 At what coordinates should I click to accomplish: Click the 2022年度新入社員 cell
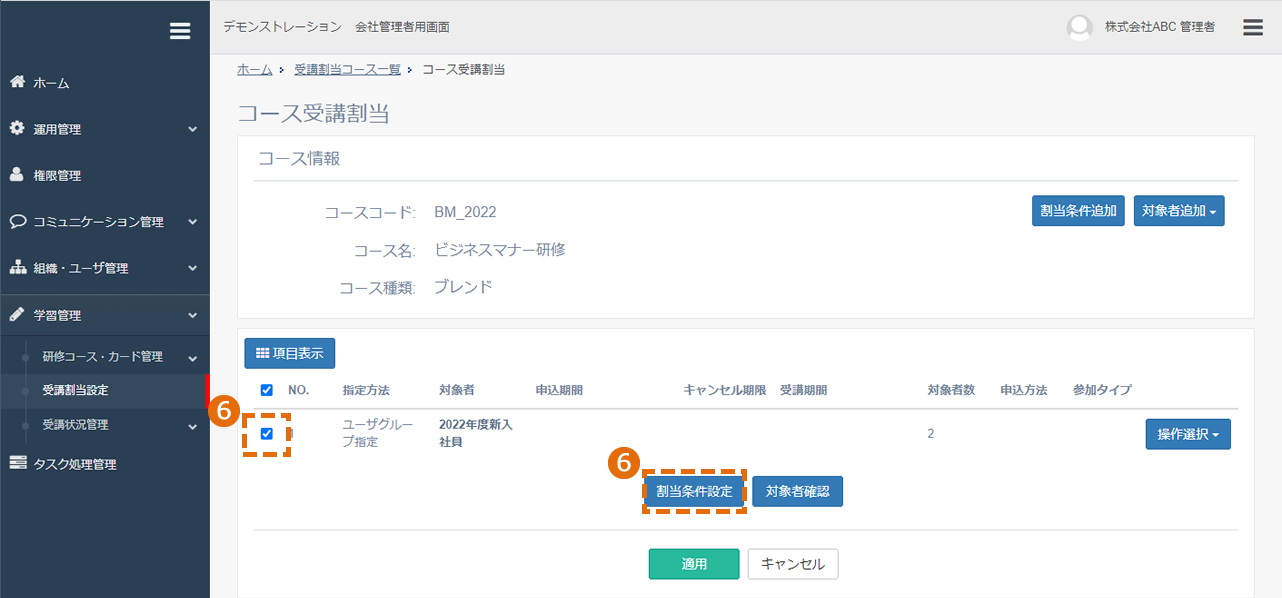tap(476, 433)
